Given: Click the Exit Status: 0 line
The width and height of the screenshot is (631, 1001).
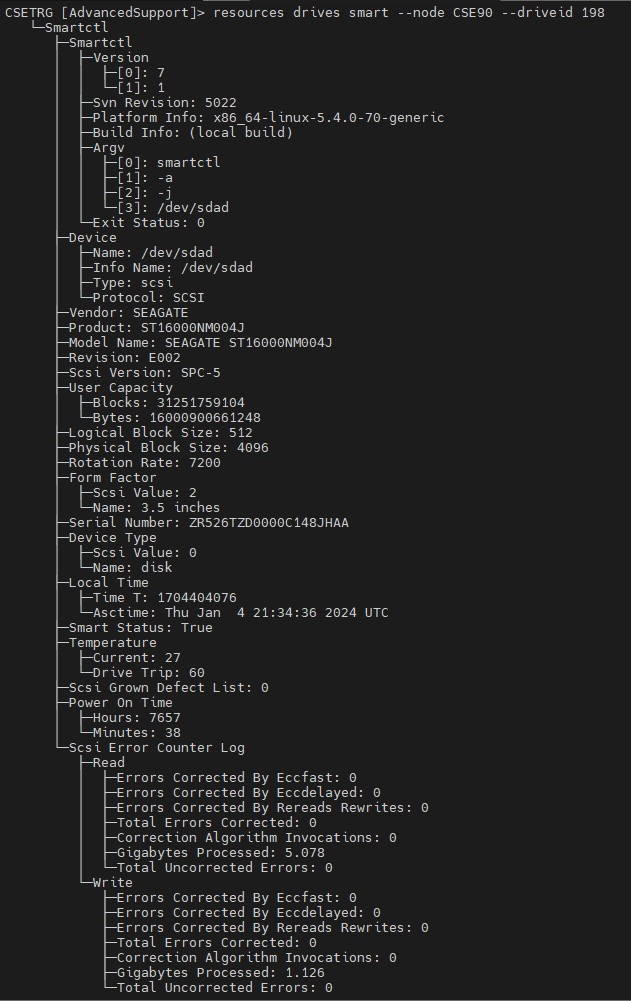Looking at the screenshot, I should pyautogui.click(x=149, y=223).
